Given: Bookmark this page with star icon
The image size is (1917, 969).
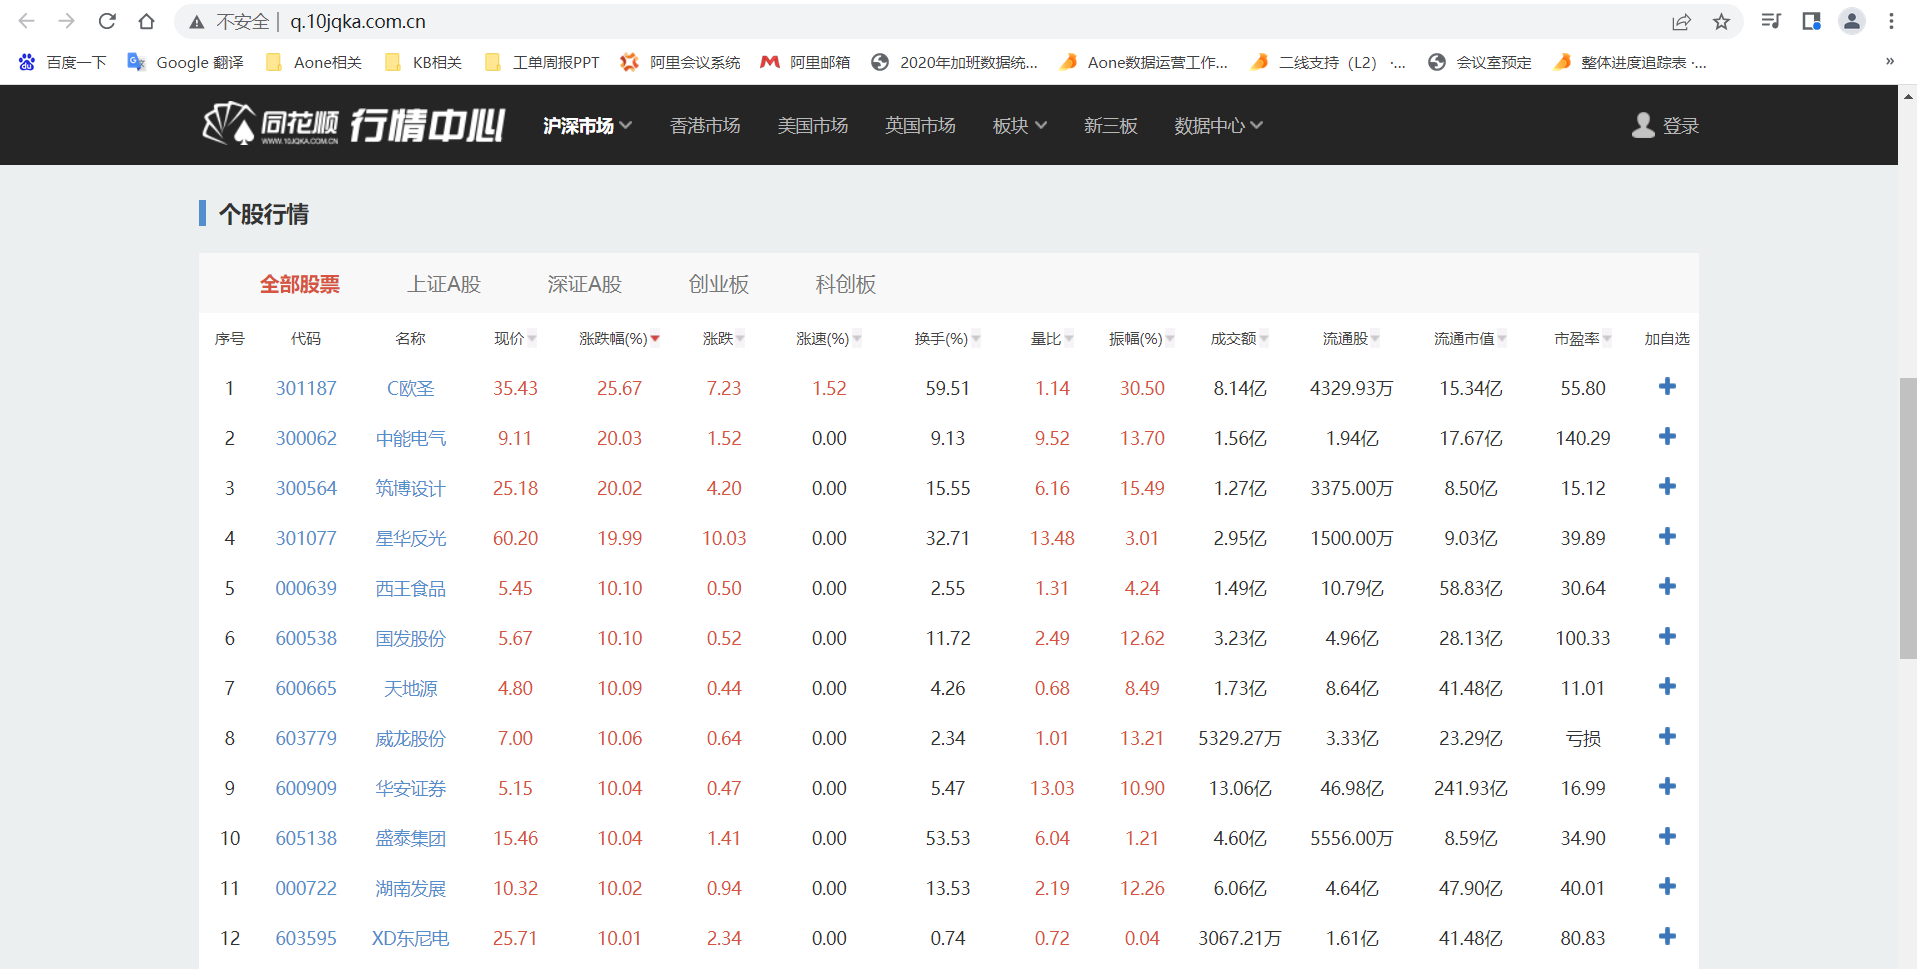Looking at the screenshot, I should [x=1721, y=21].
